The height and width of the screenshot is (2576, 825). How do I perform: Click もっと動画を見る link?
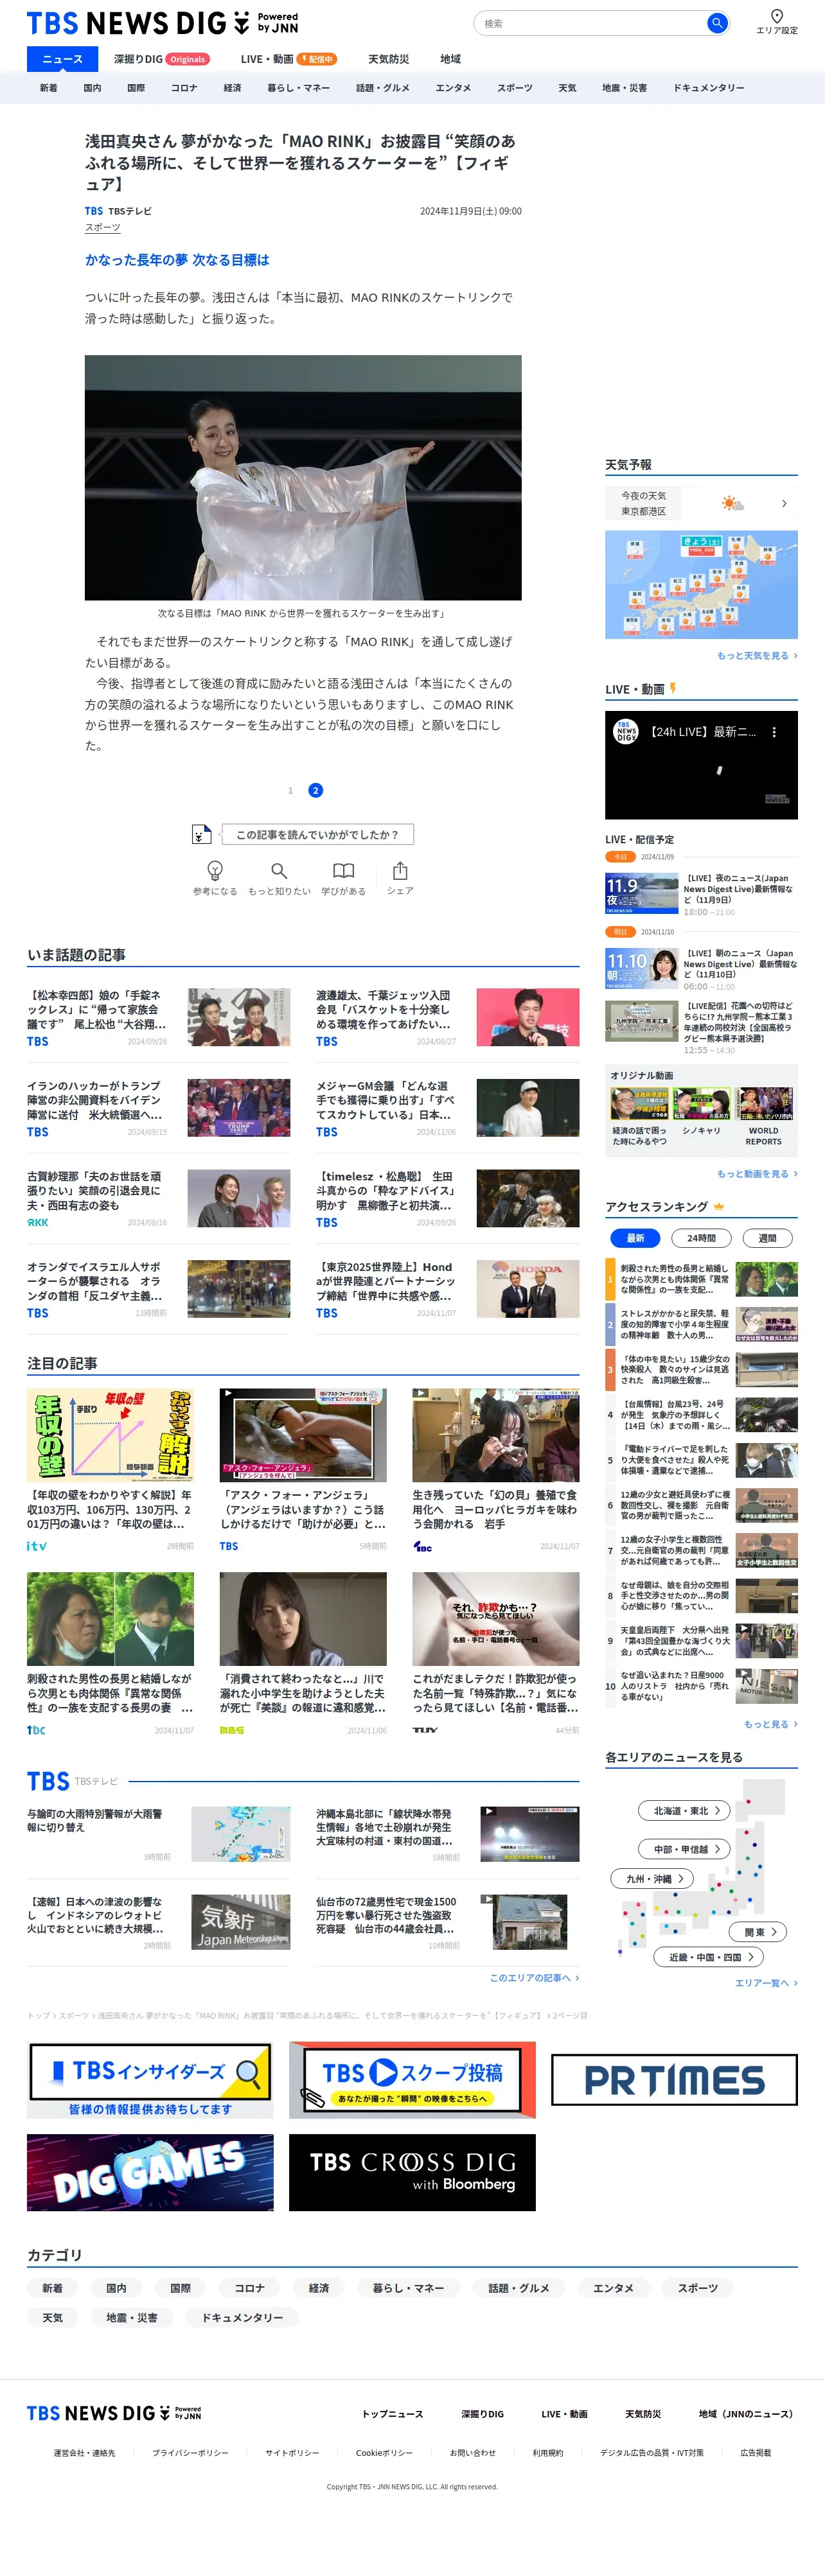[757, 1173]
